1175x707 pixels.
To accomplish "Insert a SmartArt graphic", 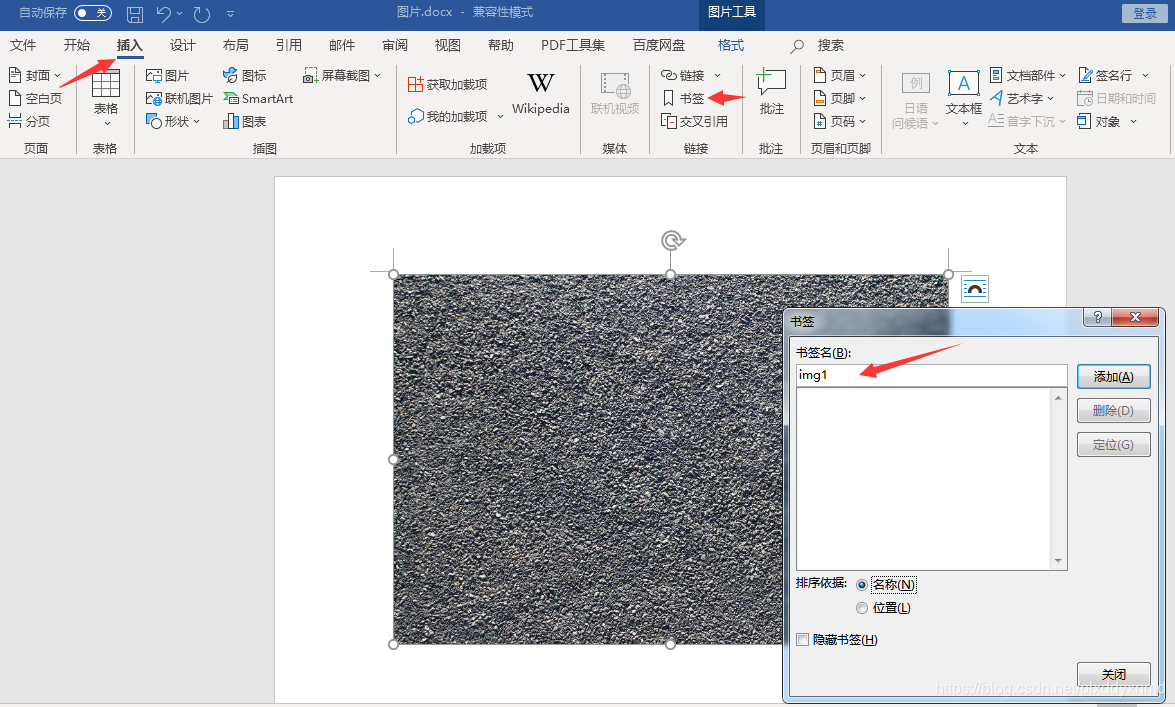I will pos(258,98).
